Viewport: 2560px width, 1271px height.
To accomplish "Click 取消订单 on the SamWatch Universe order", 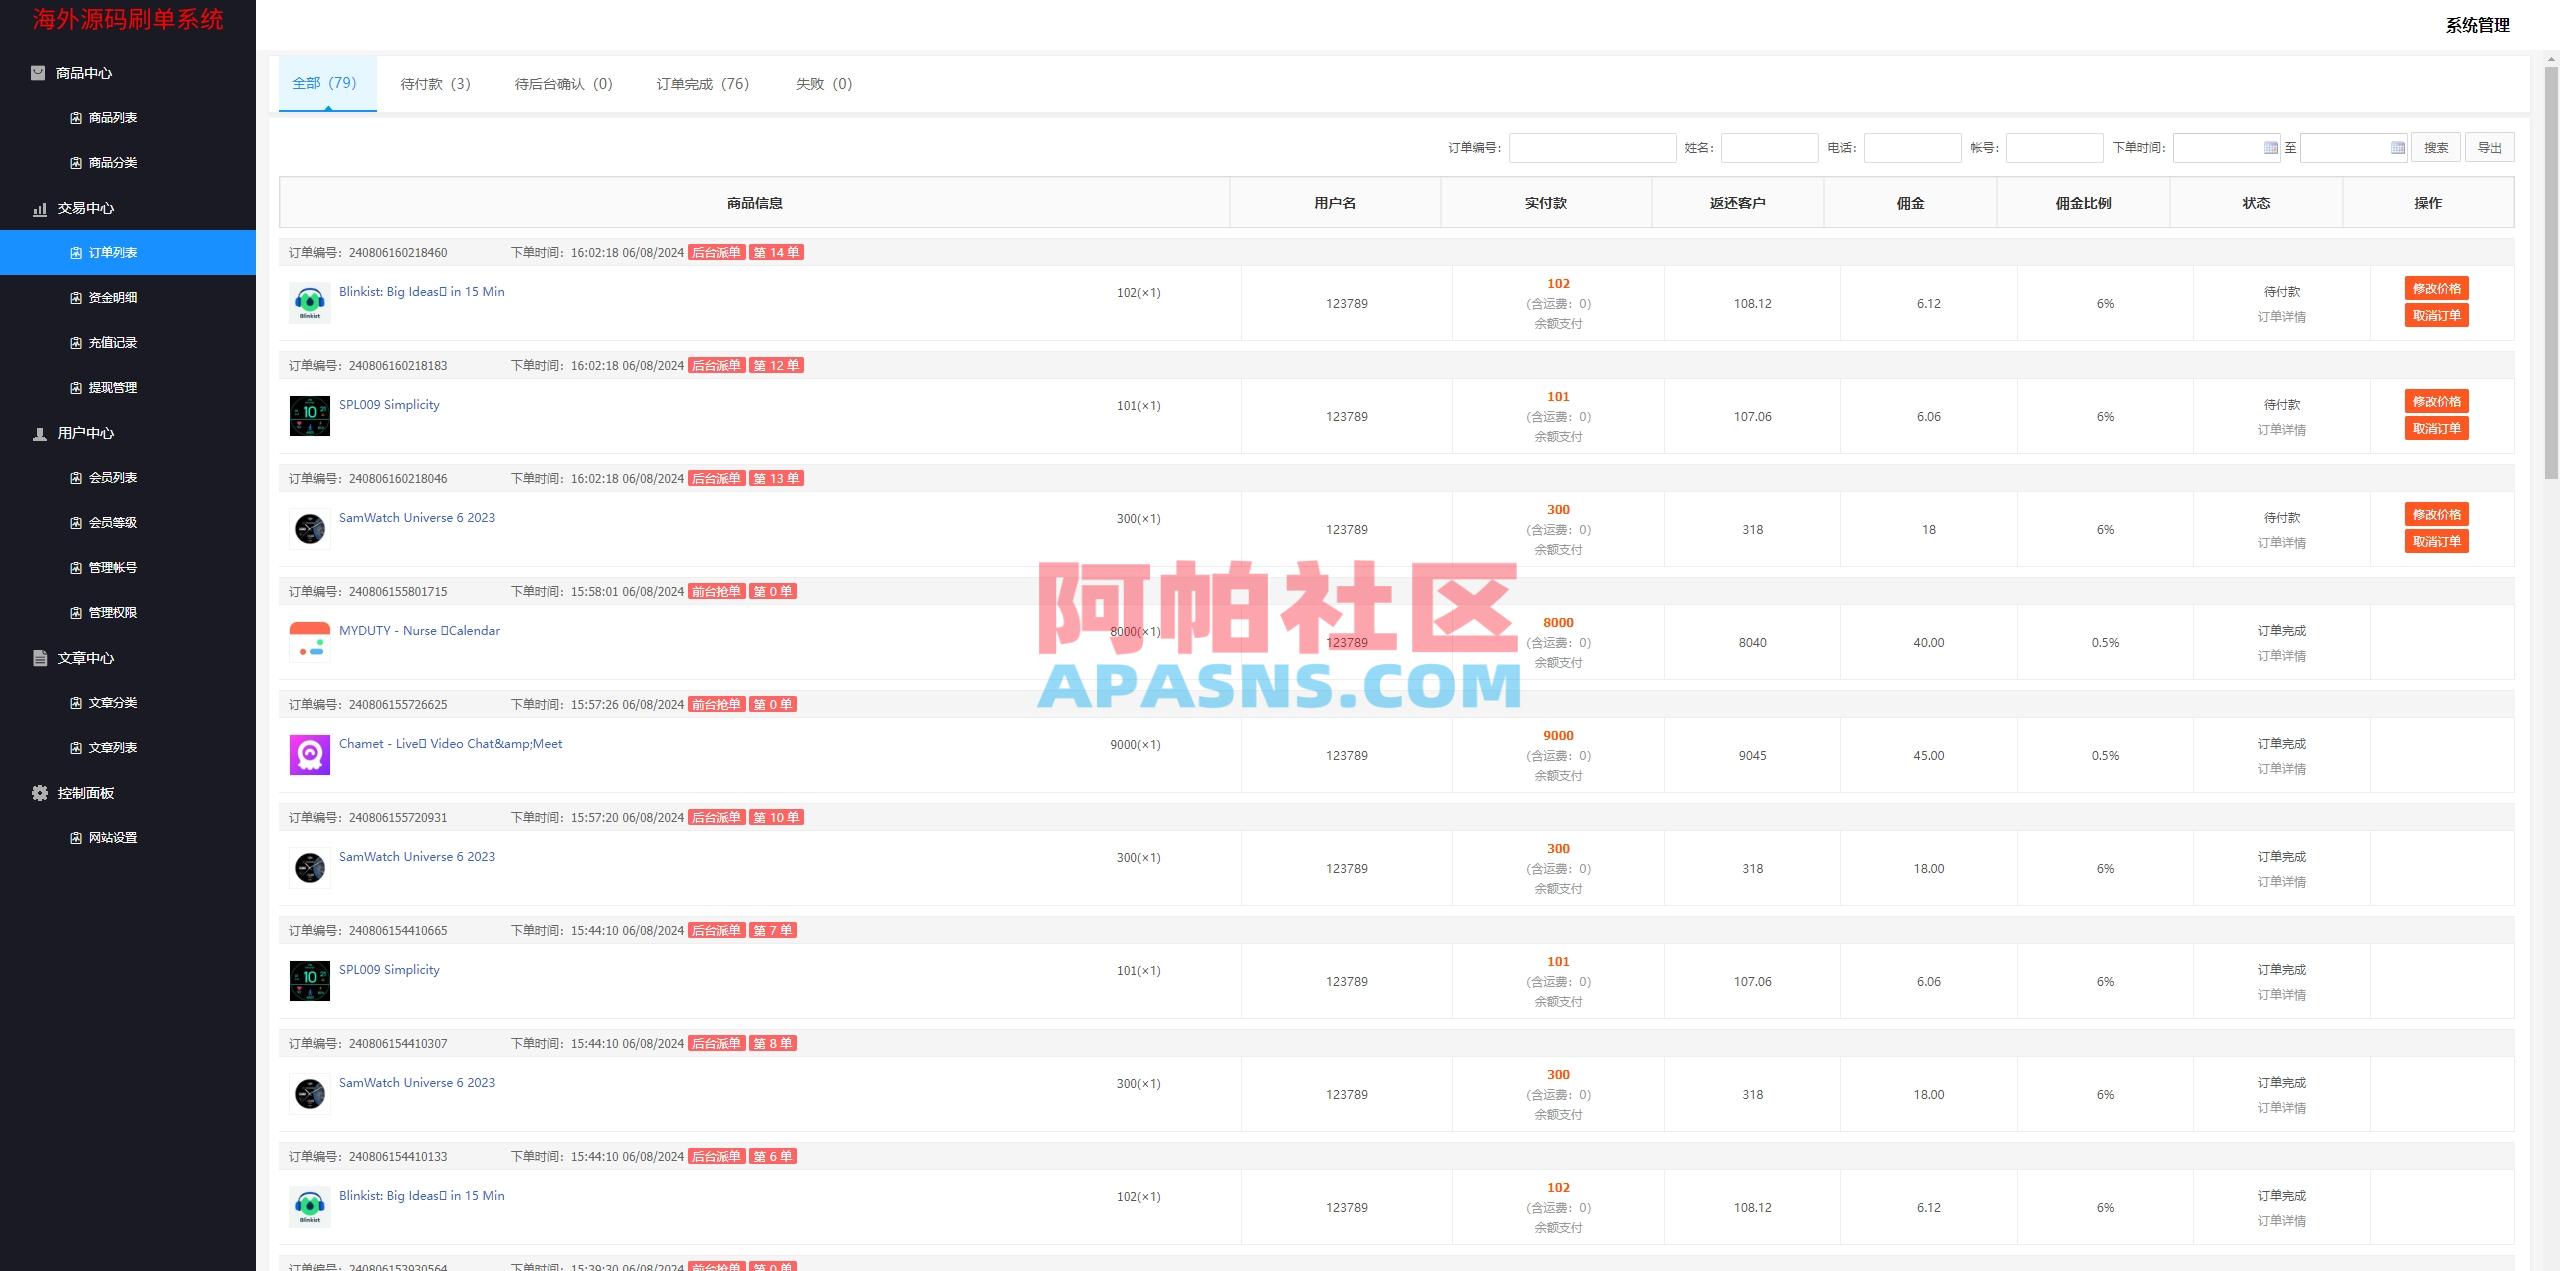I will click(x=2436, y=541).
